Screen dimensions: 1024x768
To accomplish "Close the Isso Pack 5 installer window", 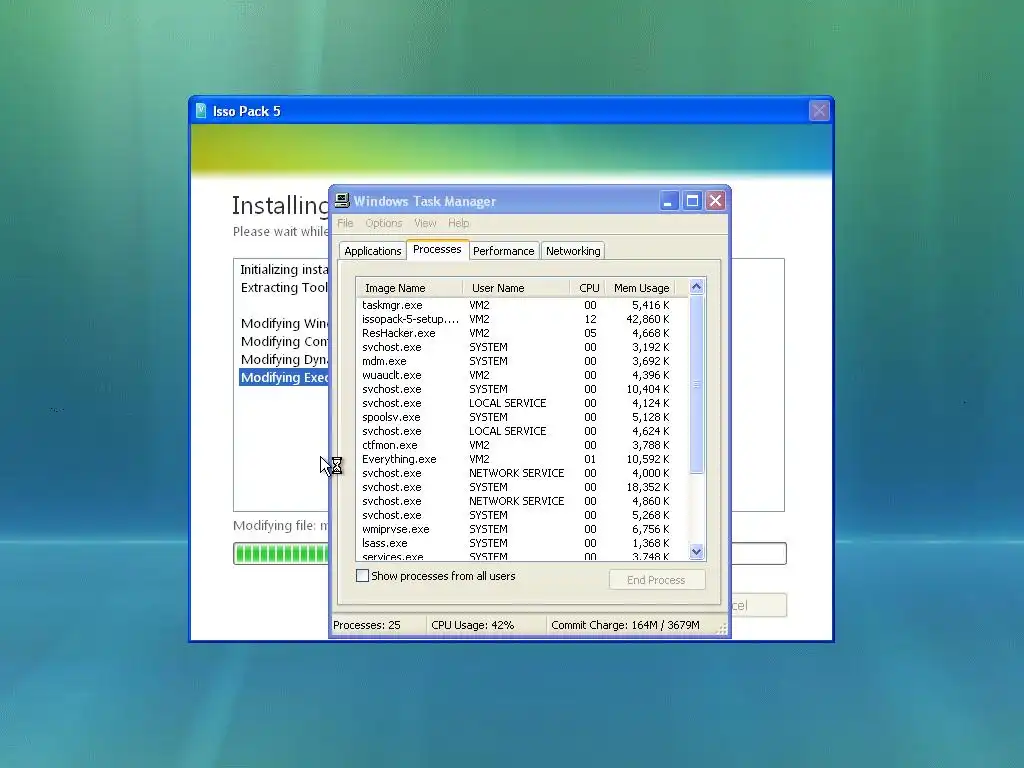I will pos(819,110).
